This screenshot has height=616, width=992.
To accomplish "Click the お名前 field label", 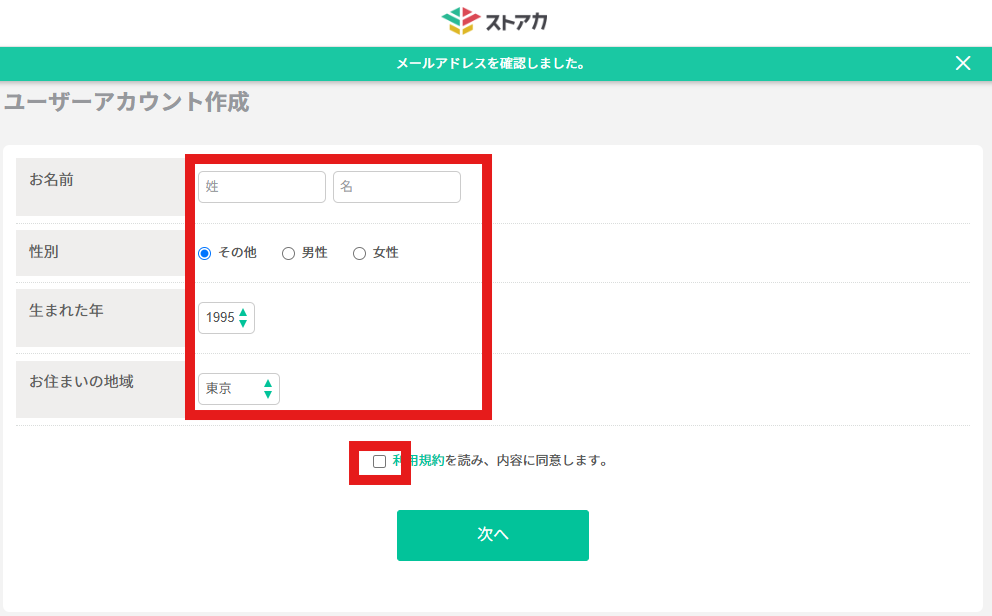I will (51, 180).
